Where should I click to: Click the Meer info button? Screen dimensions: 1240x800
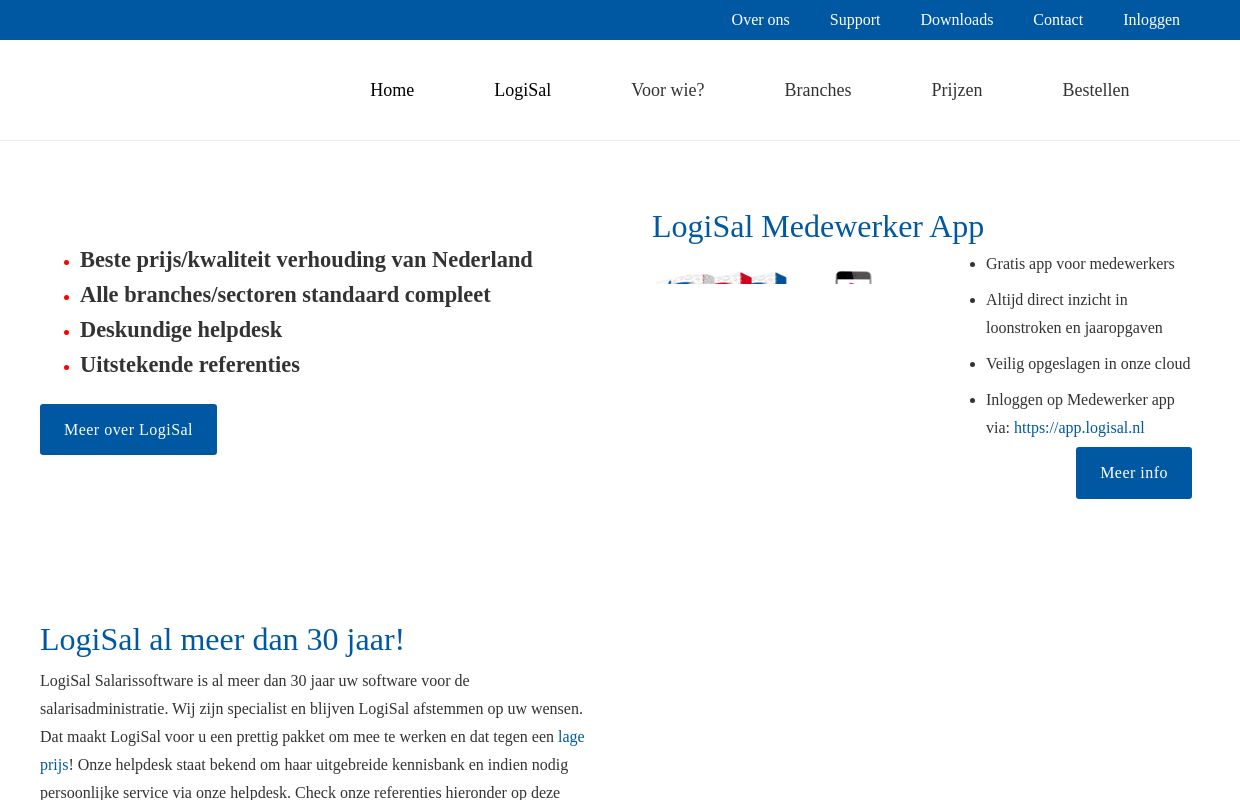(1134, 473)
